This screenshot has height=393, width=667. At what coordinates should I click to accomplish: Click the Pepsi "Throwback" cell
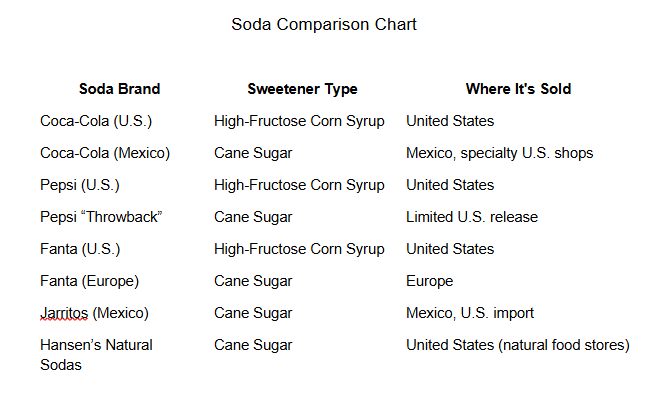(x=101, y=217)
